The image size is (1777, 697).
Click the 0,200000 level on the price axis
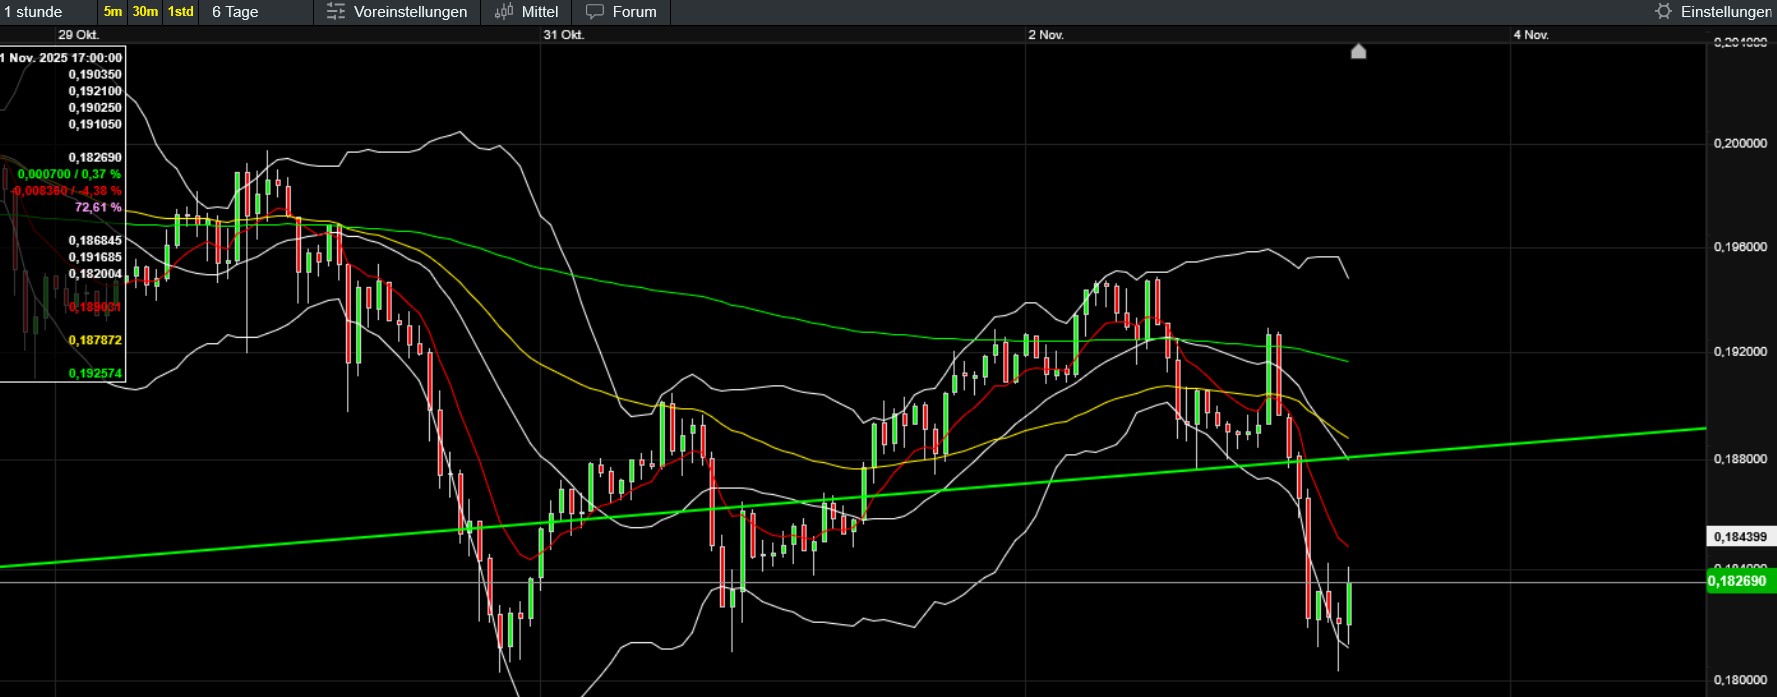click(x=1740, y=144)
